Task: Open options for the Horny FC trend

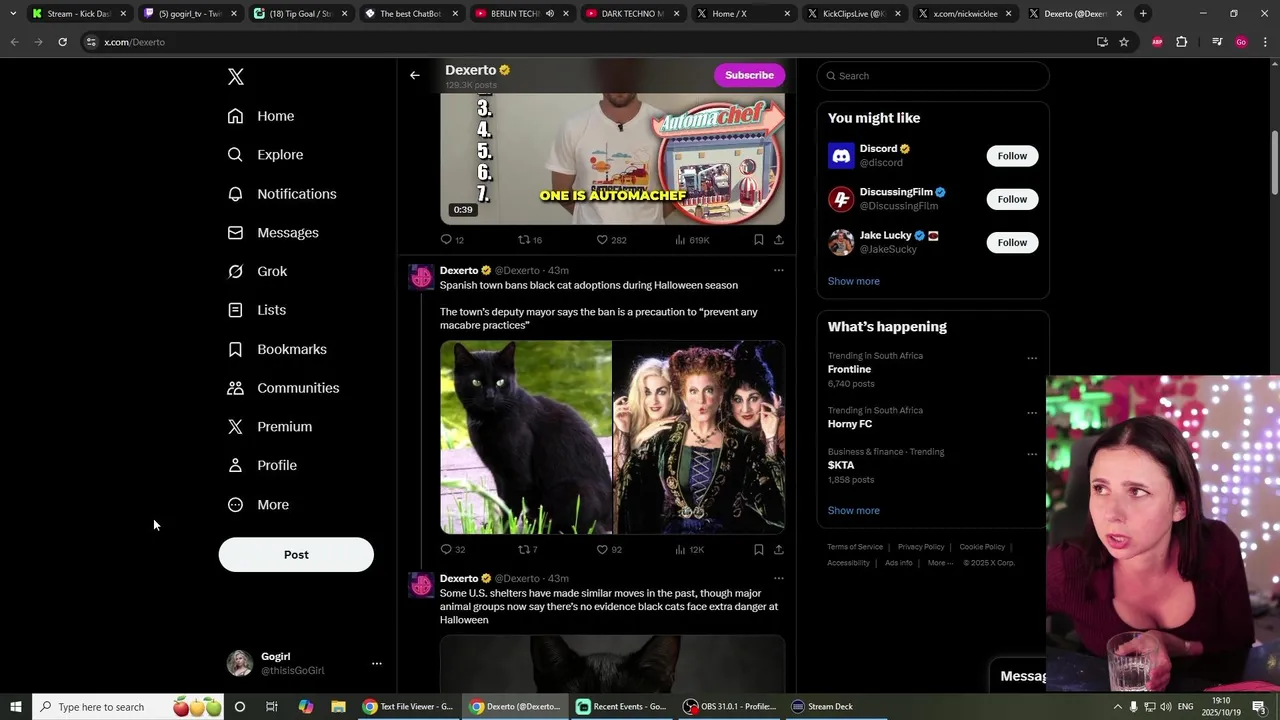Action: (x=1032, y=413)
